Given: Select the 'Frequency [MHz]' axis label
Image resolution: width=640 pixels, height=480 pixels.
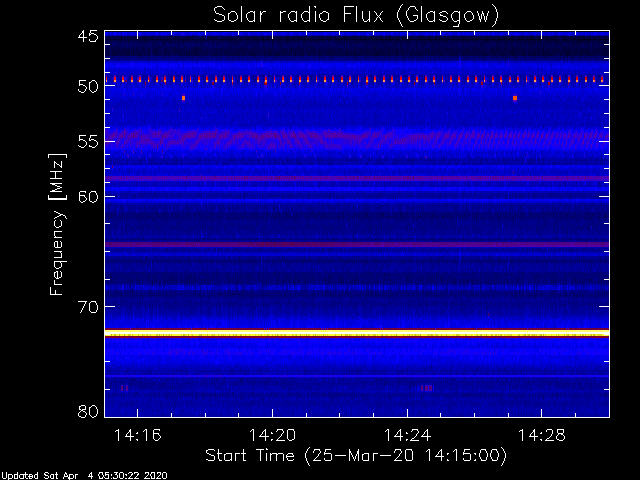Looking at the screenshot, I should [x=57, y=224].
